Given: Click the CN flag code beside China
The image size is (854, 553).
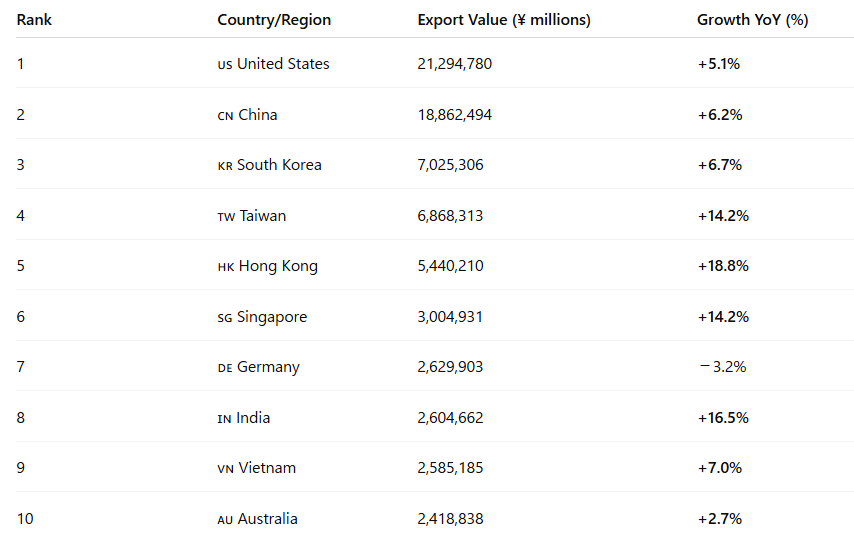Looking at the screenshot, I should [x=225, y=116].
